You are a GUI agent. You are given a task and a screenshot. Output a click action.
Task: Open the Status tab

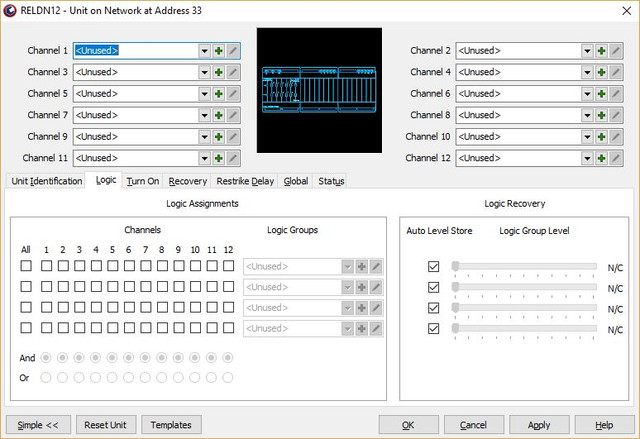coord(331,181)
